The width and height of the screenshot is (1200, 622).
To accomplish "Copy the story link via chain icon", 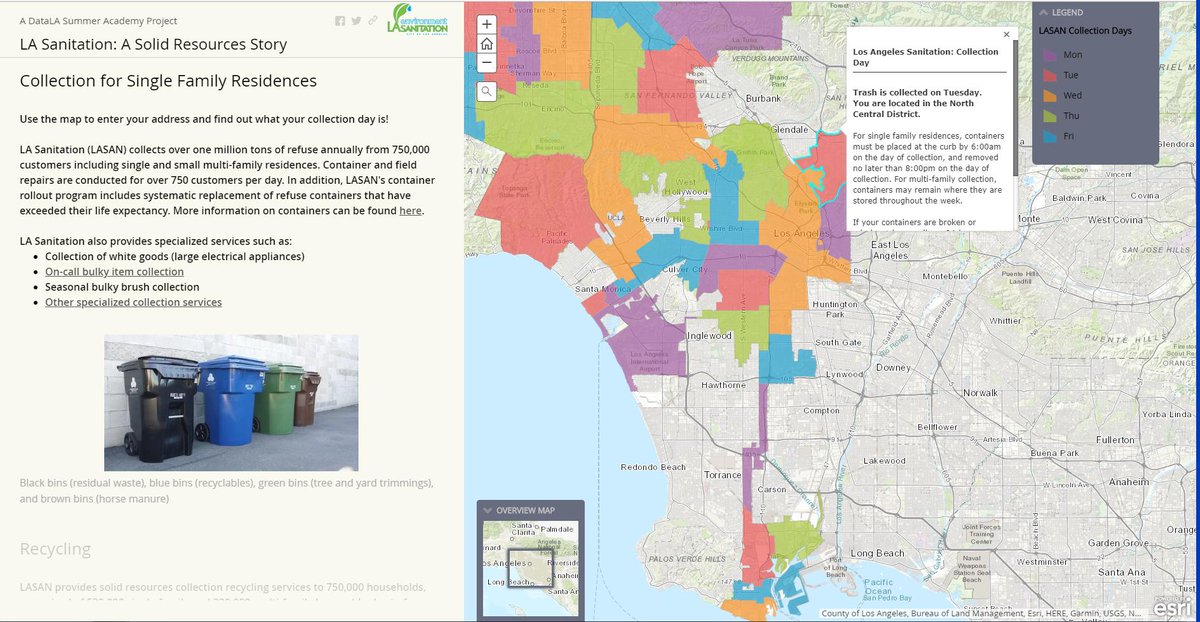I will (372, 20).
